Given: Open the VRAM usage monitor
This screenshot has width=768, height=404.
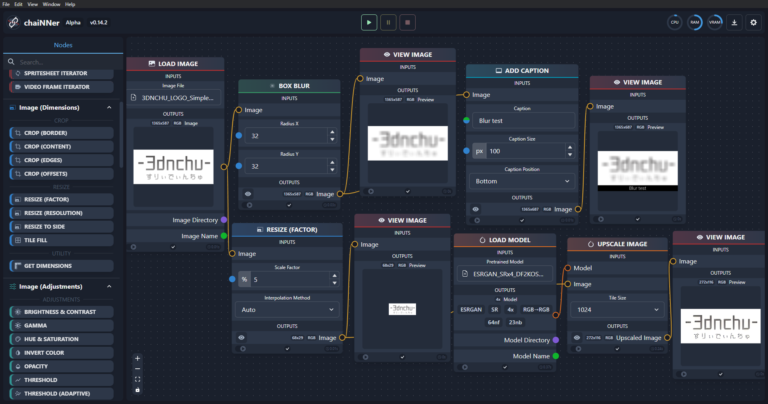Looking at the screenshot, I should [715, 23].
